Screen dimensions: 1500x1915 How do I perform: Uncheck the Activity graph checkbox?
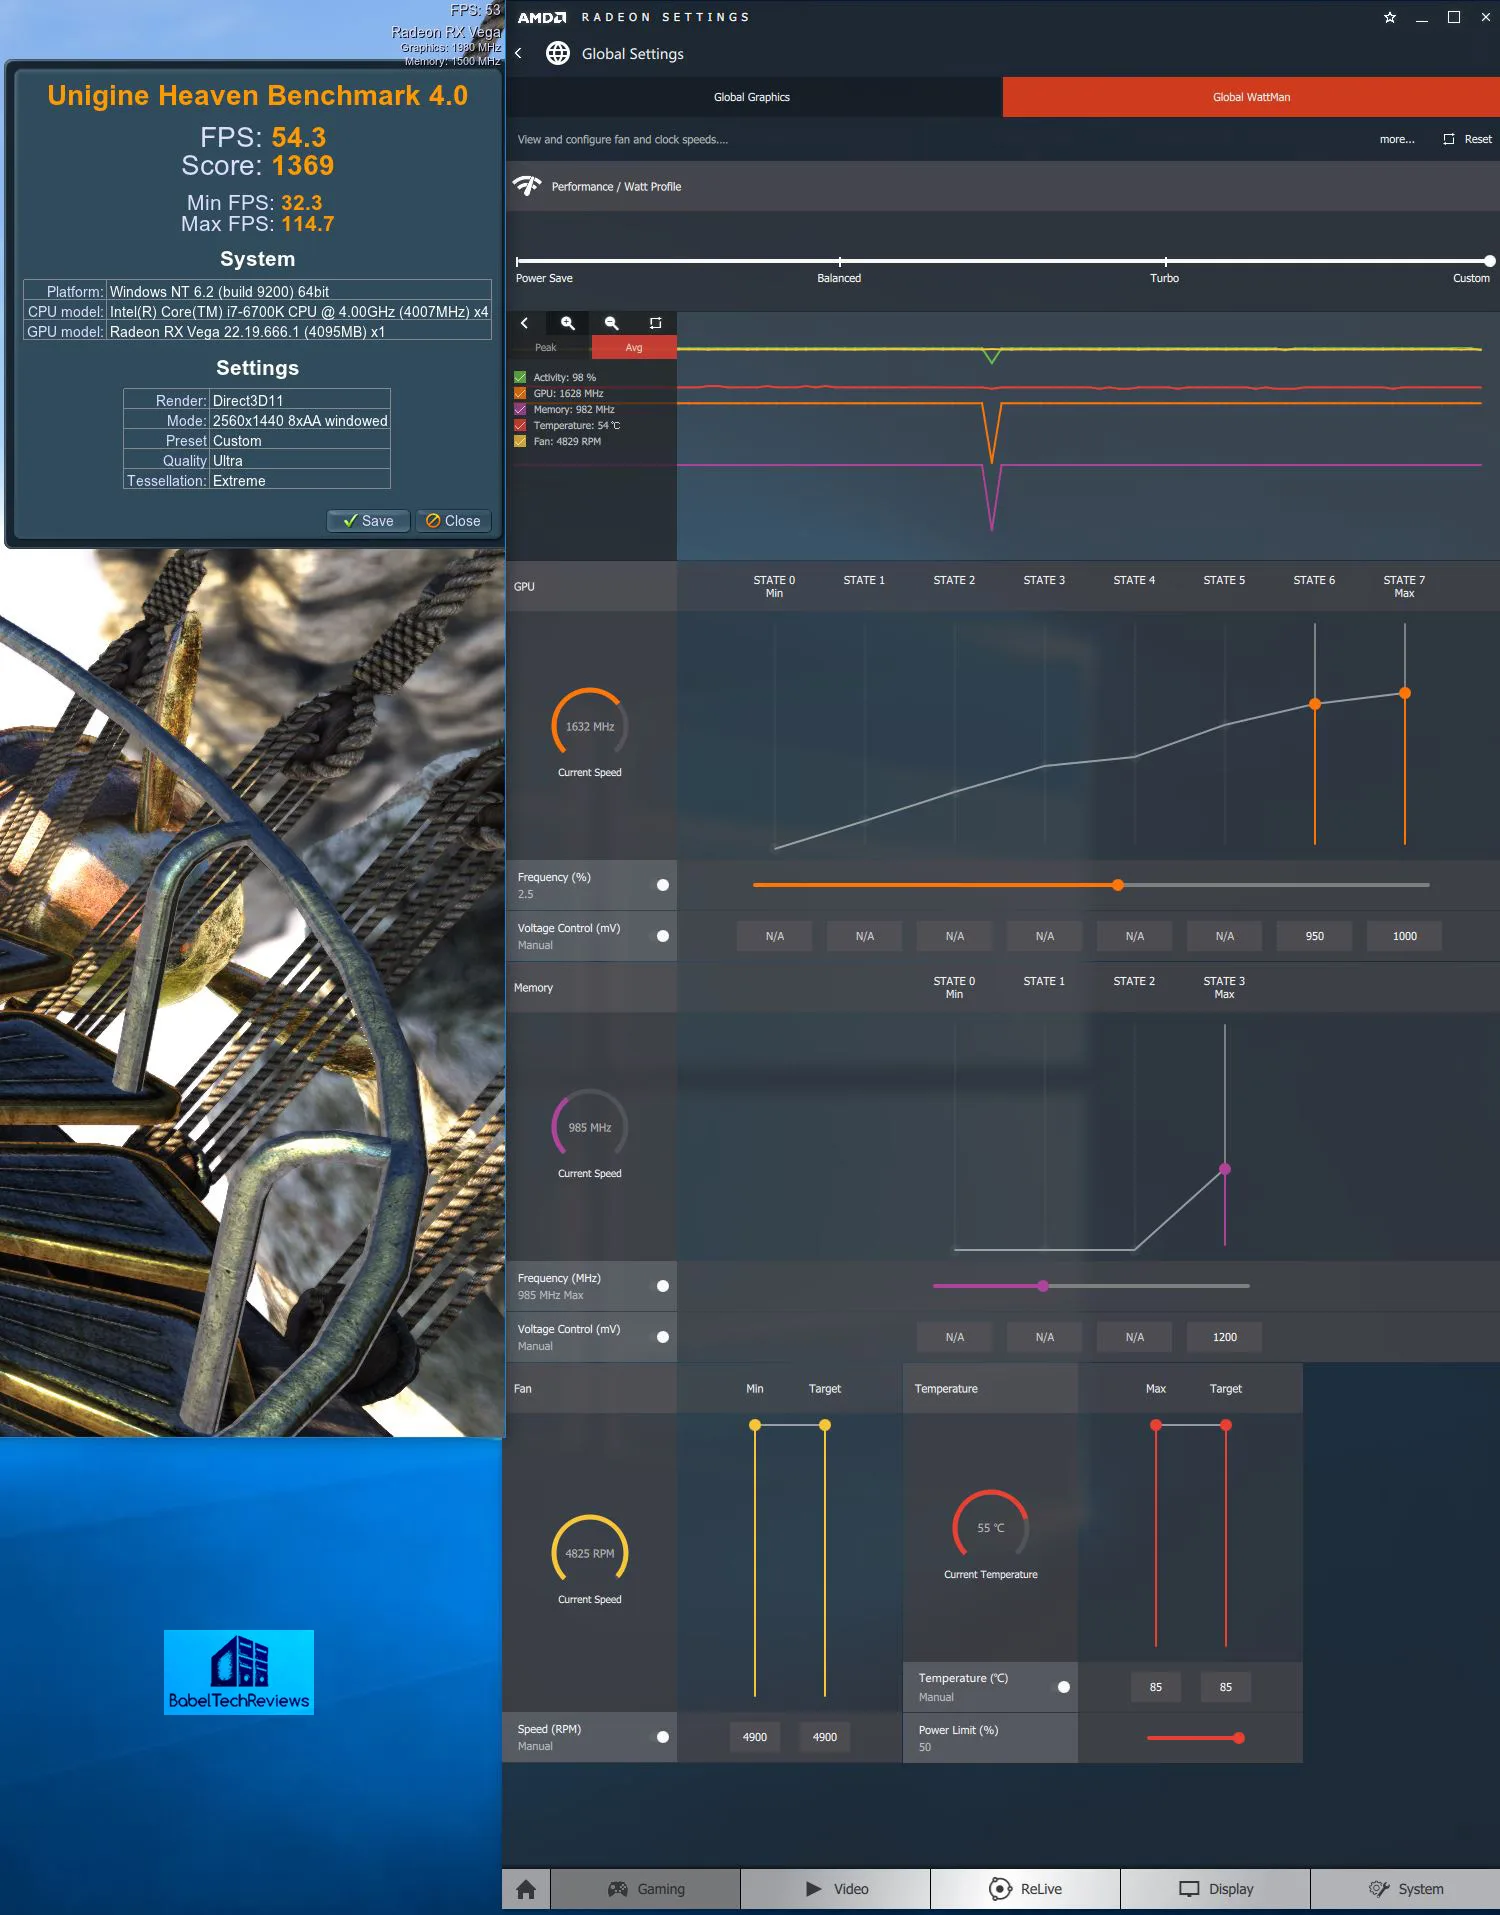[520, 377]
